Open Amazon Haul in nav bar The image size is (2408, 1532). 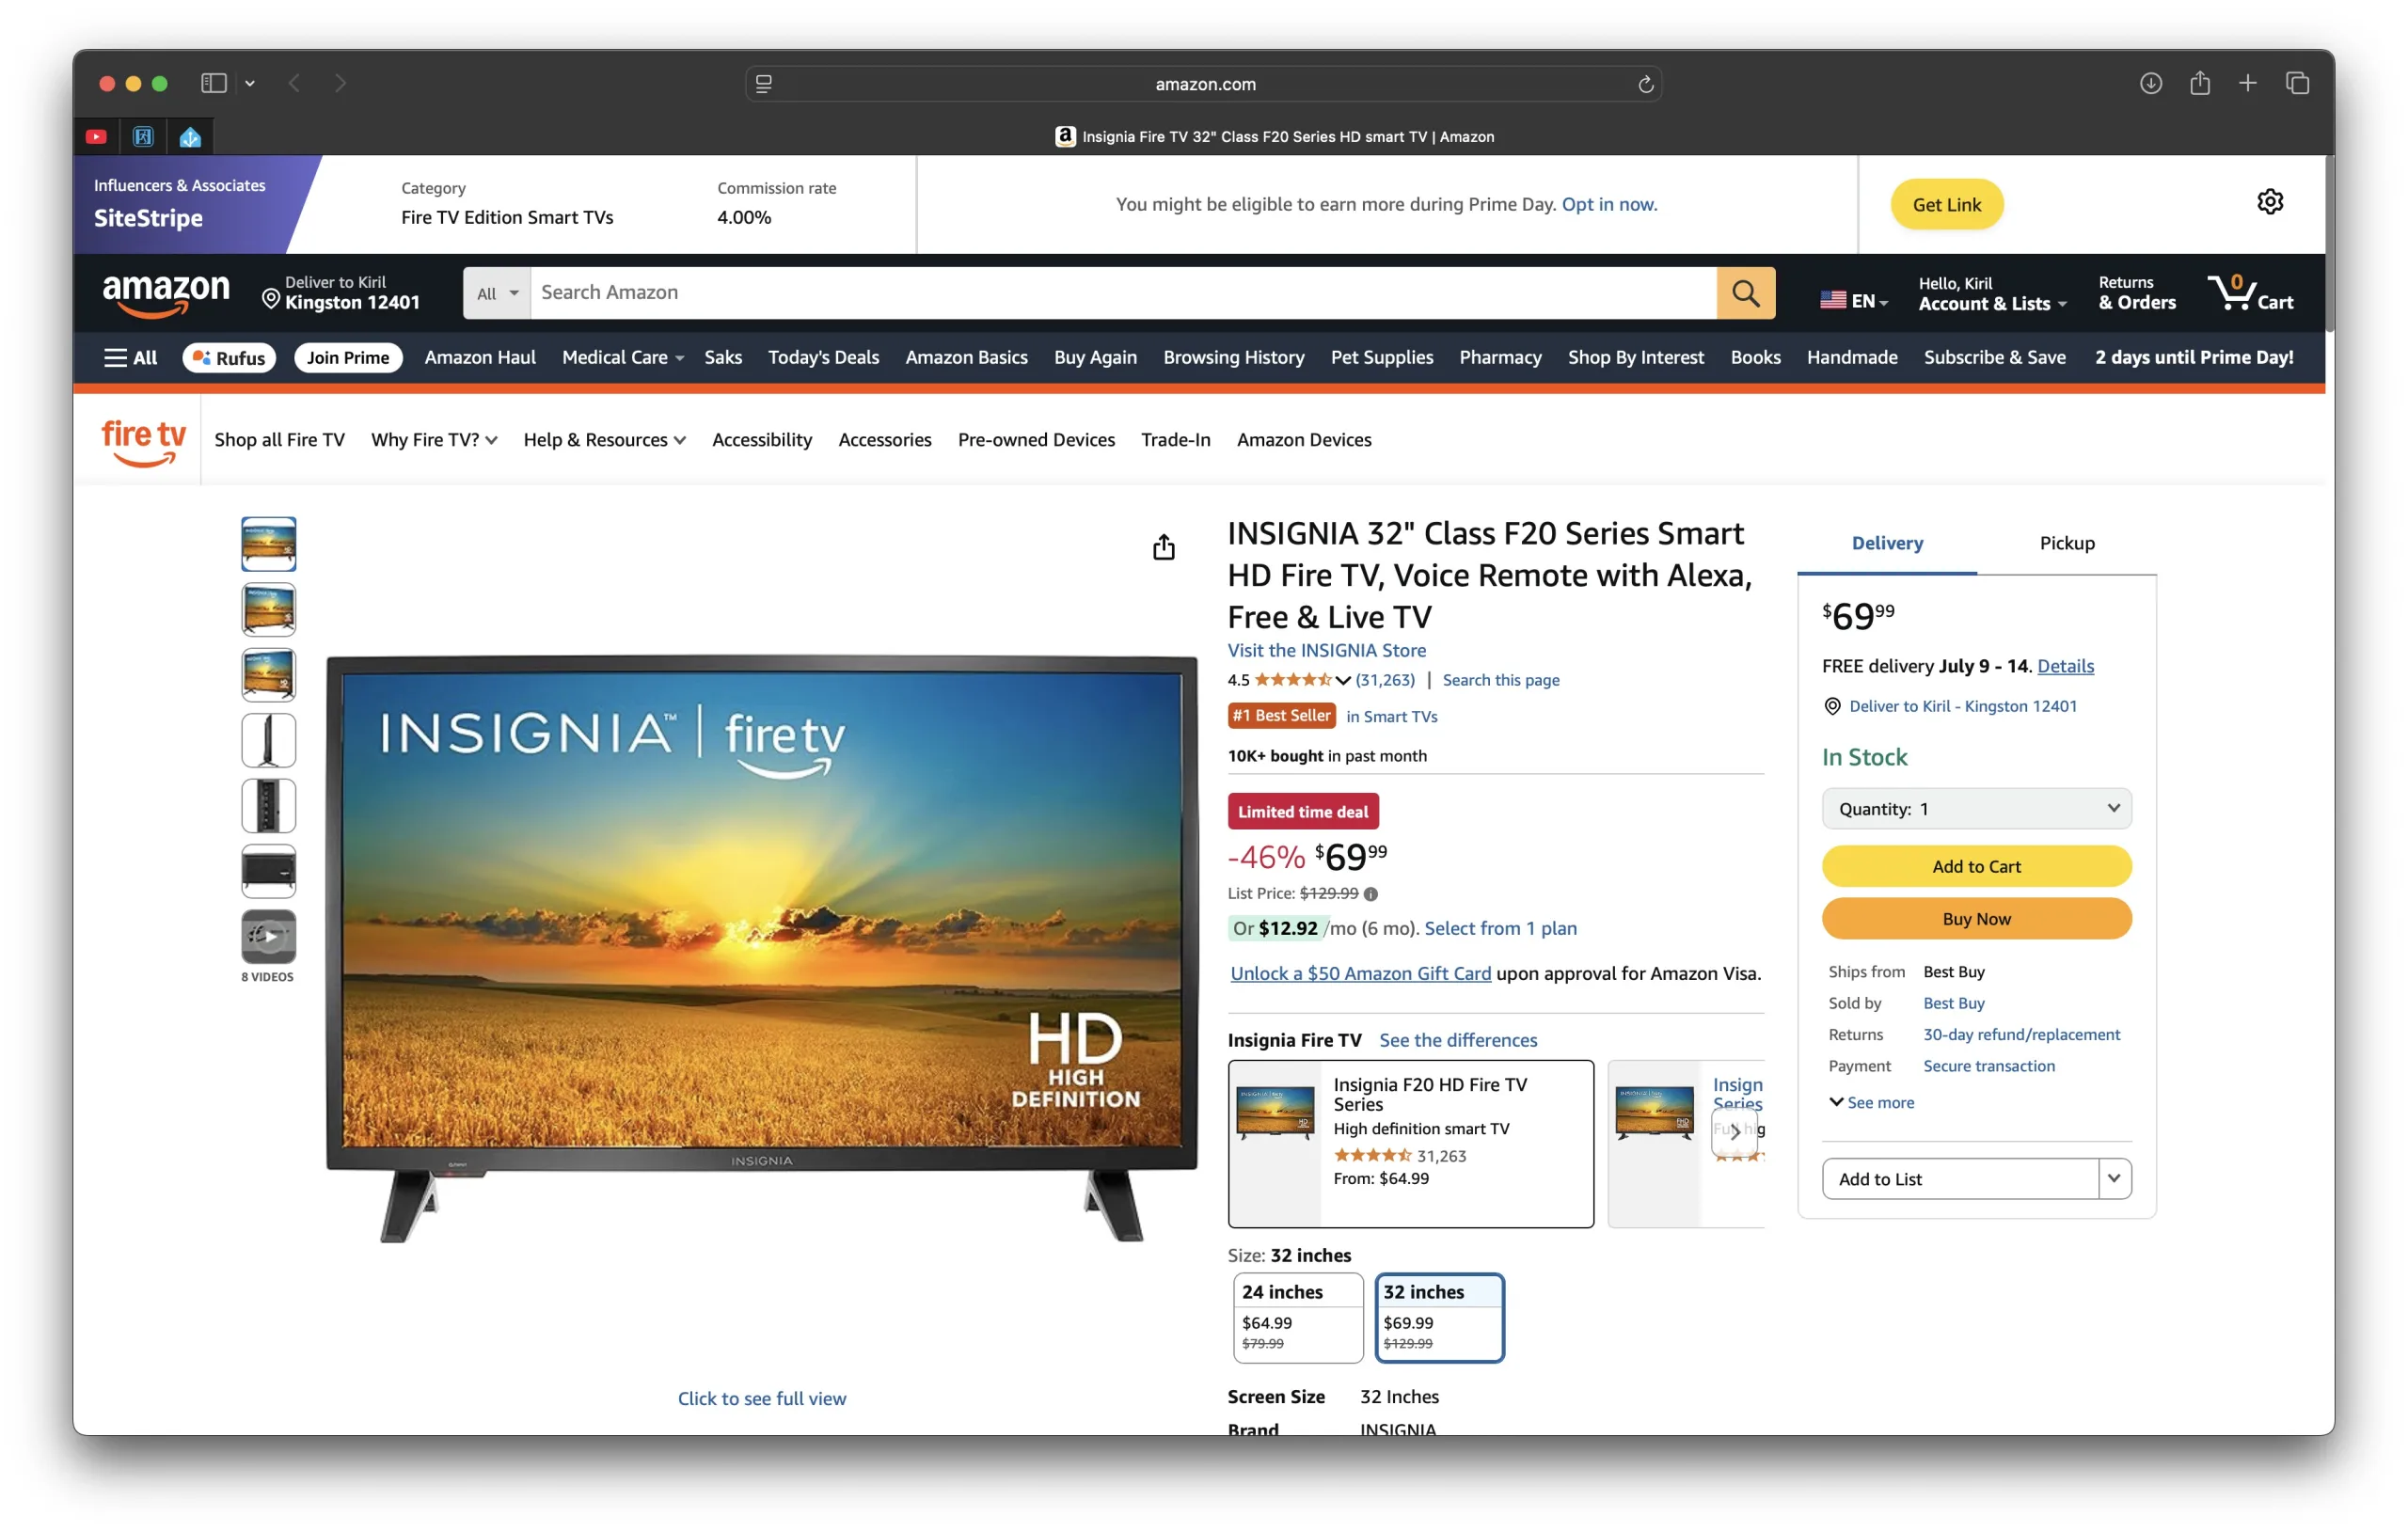(480, 357)
